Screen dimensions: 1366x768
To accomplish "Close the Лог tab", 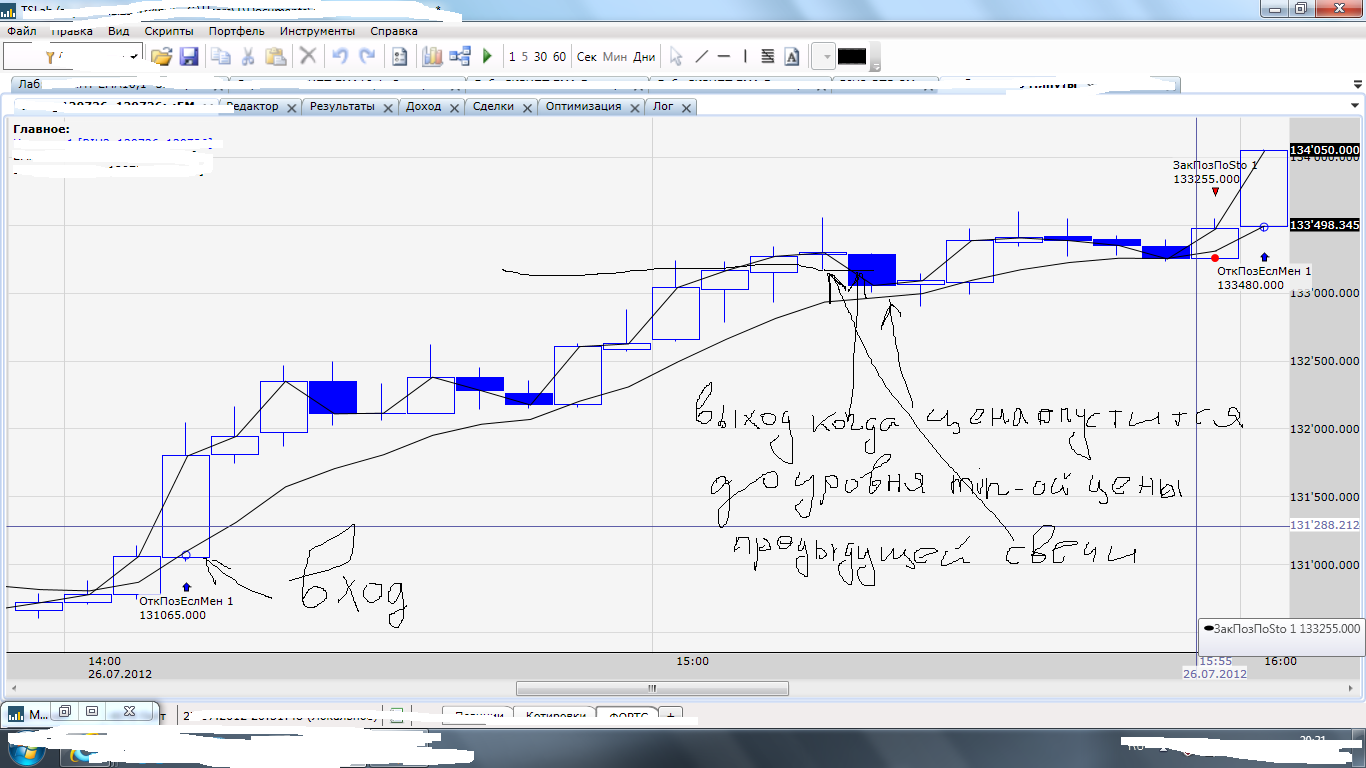I will (x=685, y=107).
